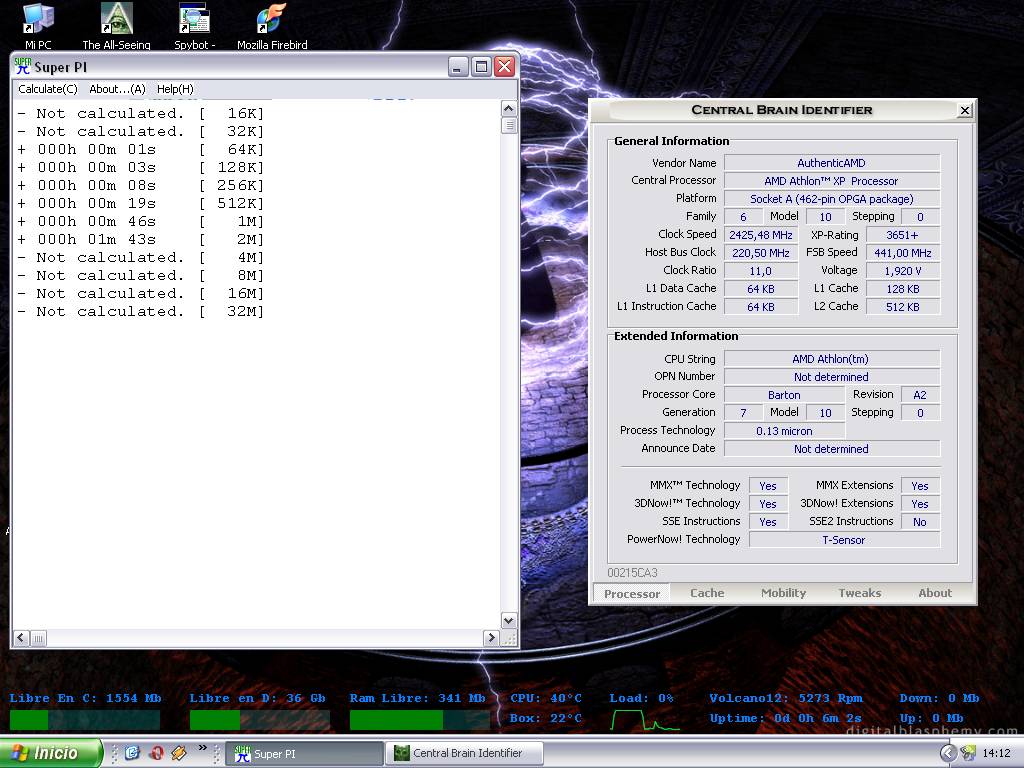Expand the hidden quick launch items chevron
Viewport: 1024px width, 768px height.
point(203,748)
